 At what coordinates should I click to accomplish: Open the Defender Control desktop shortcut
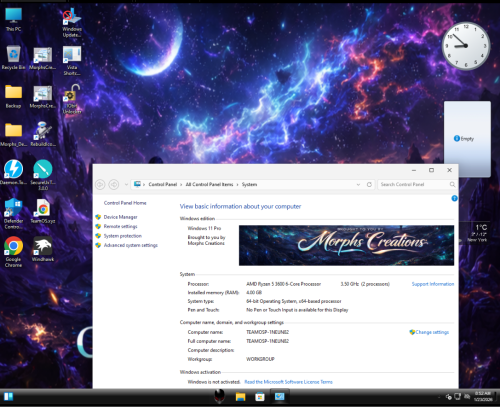[x=13, y=213]
